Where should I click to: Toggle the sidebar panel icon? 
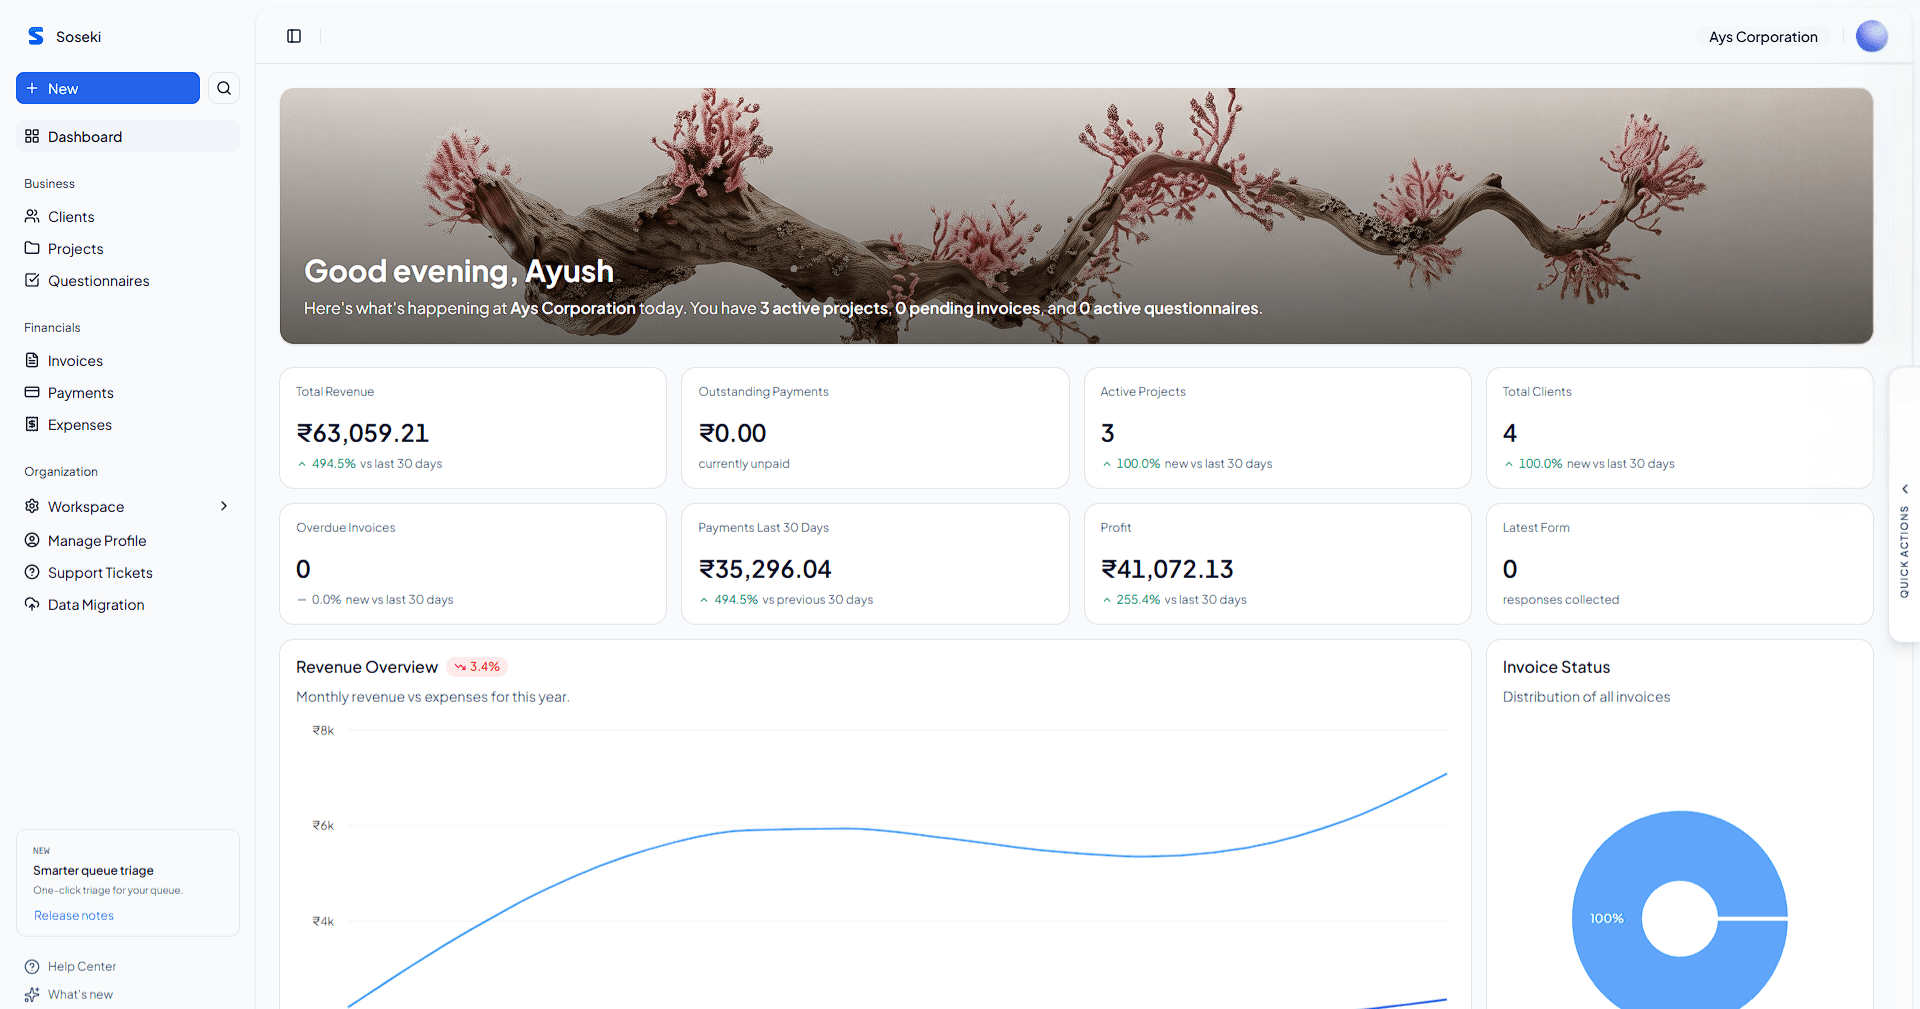pyautogui.click(x=294, y=36)
